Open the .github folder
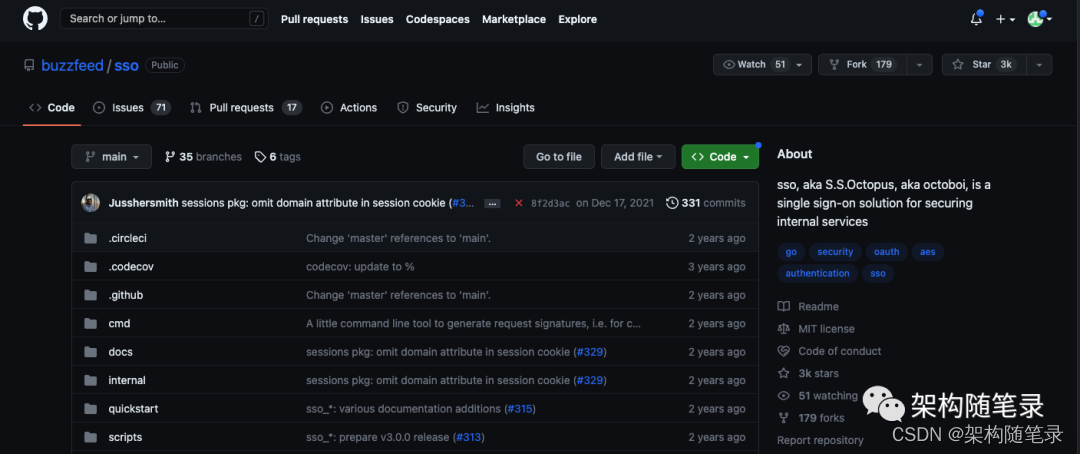The image size is (1080, 454). 125,295
